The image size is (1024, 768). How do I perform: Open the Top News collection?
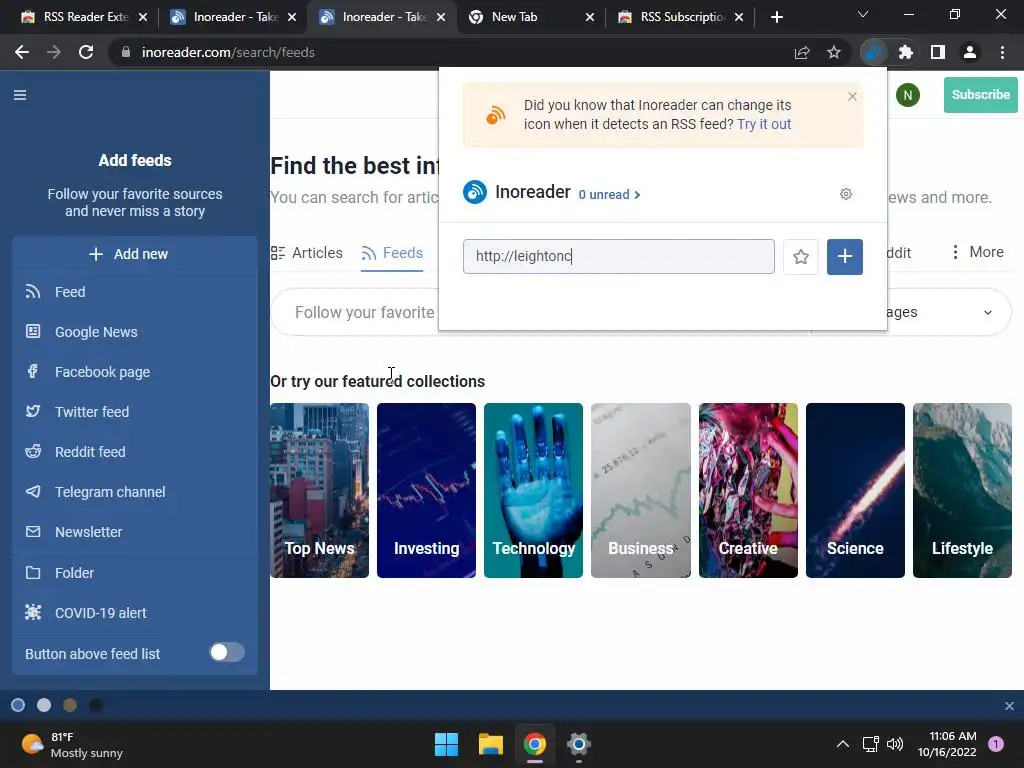click(x=319, y=490)
